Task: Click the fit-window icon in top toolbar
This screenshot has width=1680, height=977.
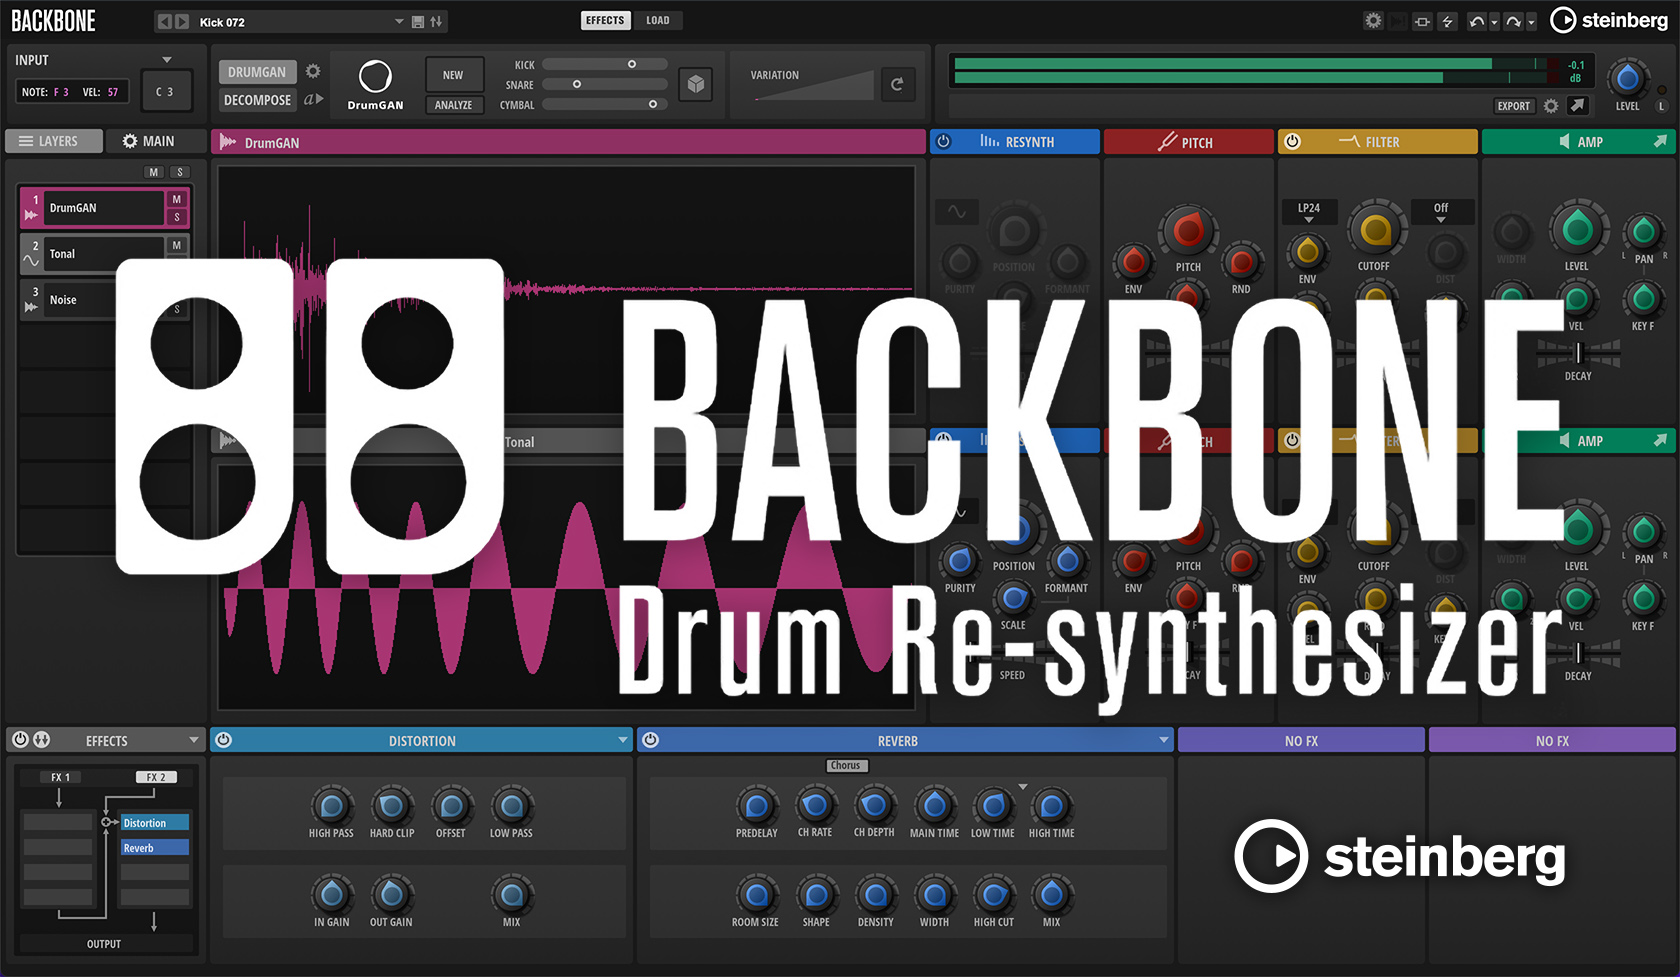Action: pos(1422,21)
